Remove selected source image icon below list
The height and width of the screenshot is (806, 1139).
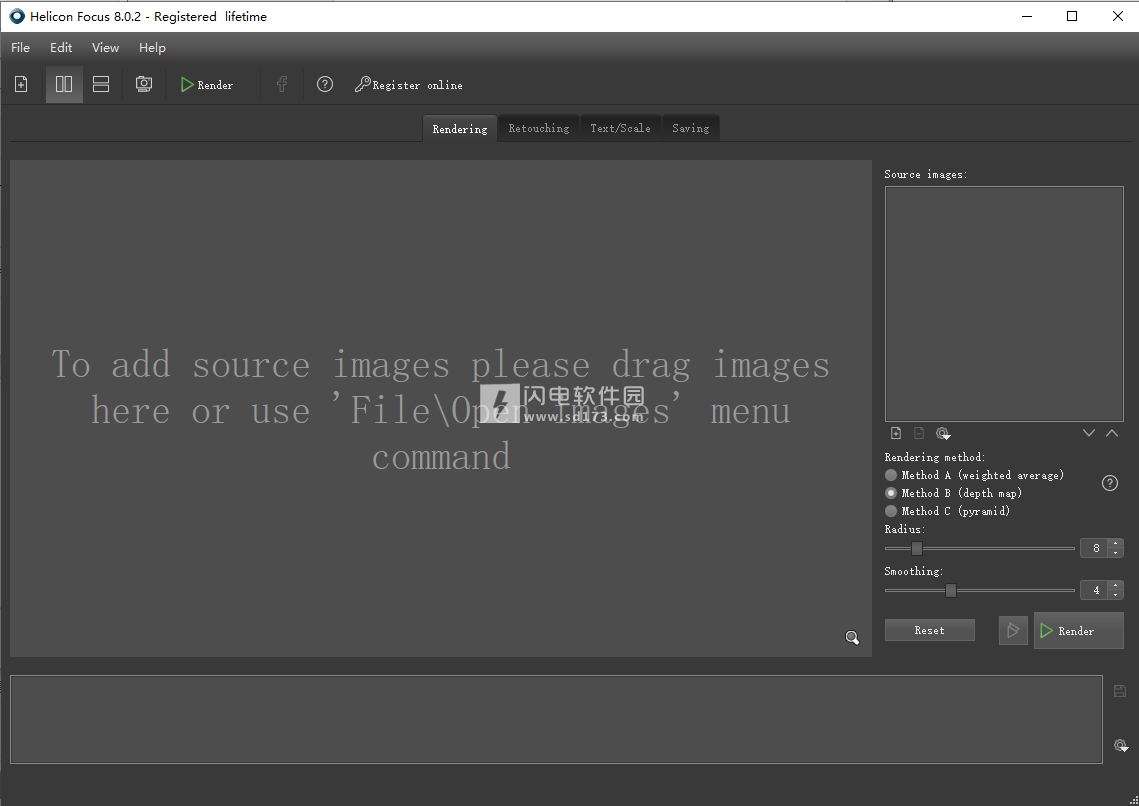[x=919, y=433]
